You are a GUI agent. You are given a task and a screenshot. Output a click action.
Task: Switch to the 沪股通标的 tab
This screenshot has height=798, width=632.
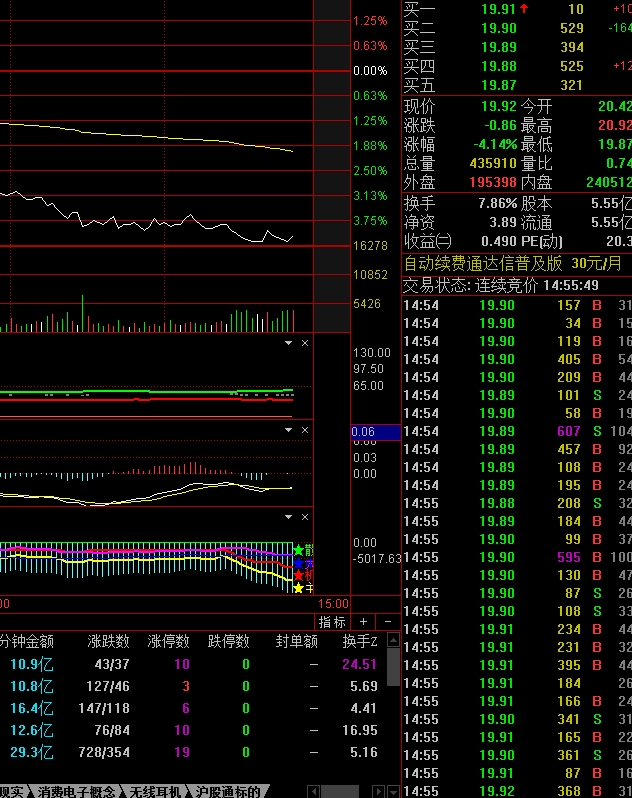point(228,792)
